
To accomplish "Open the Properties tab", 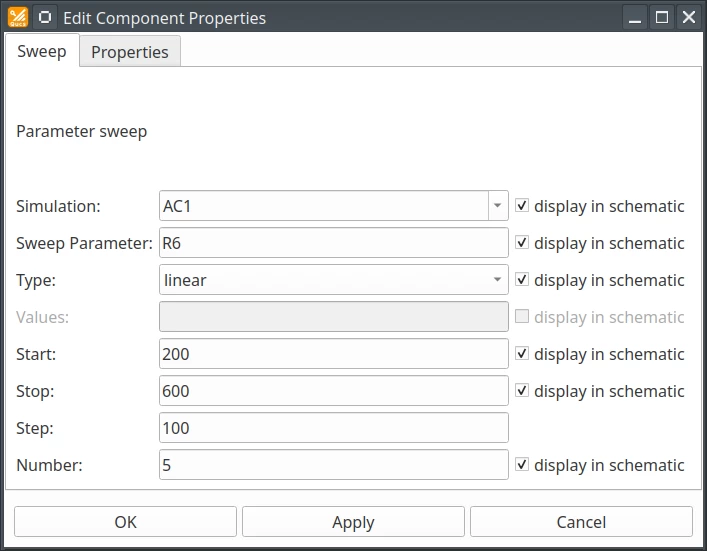I will pos(130,52).
